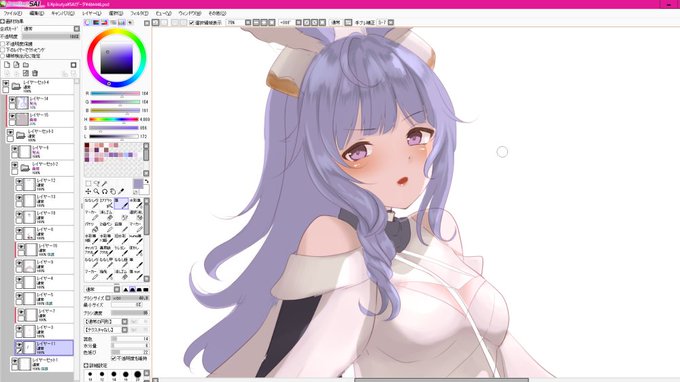Image resolution: width=680 pixels, height=382 pixels.
Task: Swap foreground and background colors
Action: pyautogui.click(x=147, y=181)
